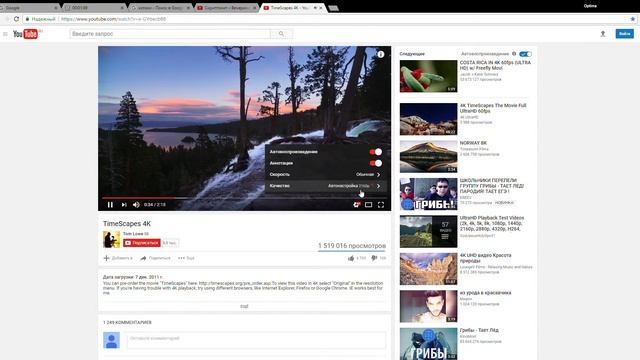Click the timescapes.org link in description

pos(235,283)
